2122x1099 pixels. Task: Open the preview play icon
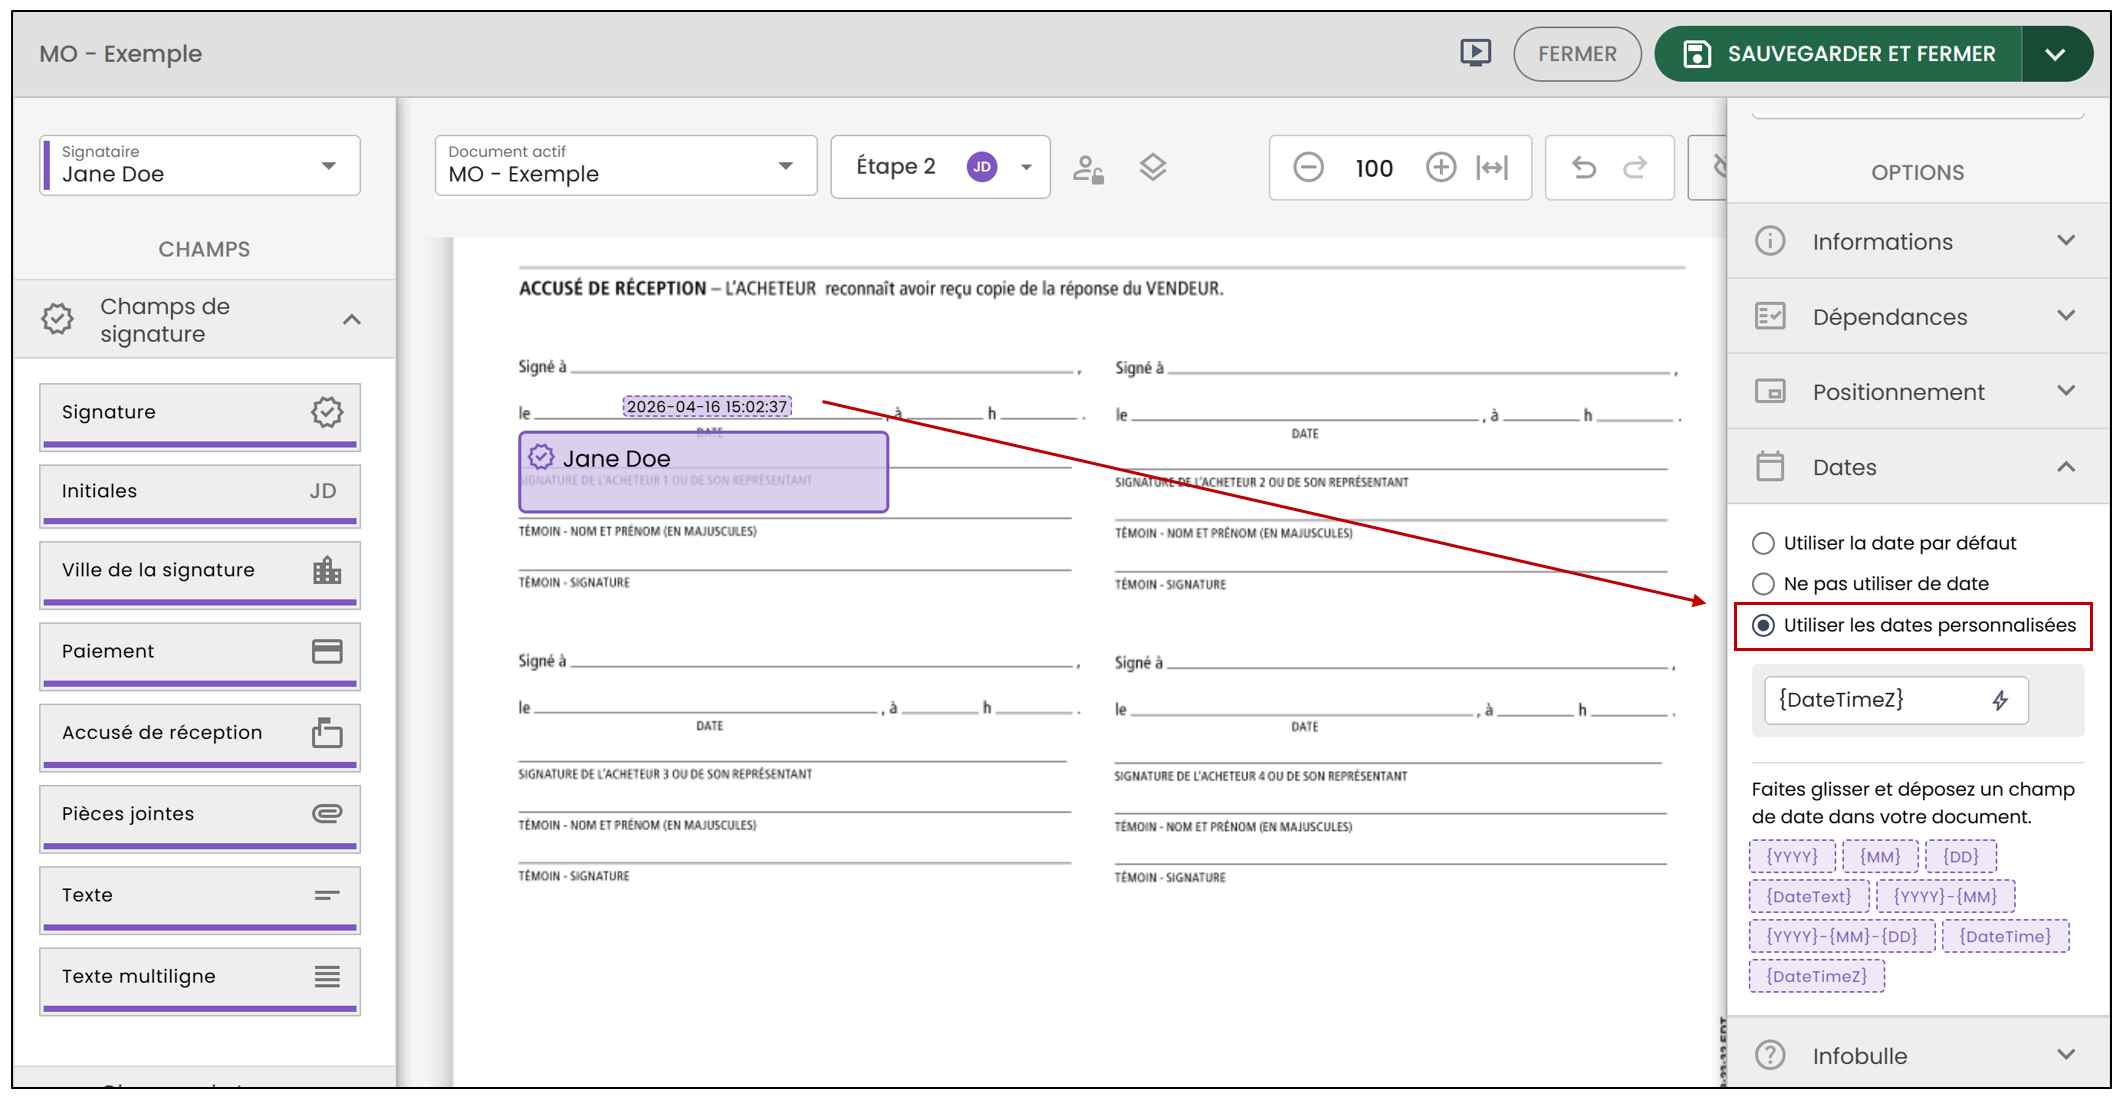point(1475,53)
